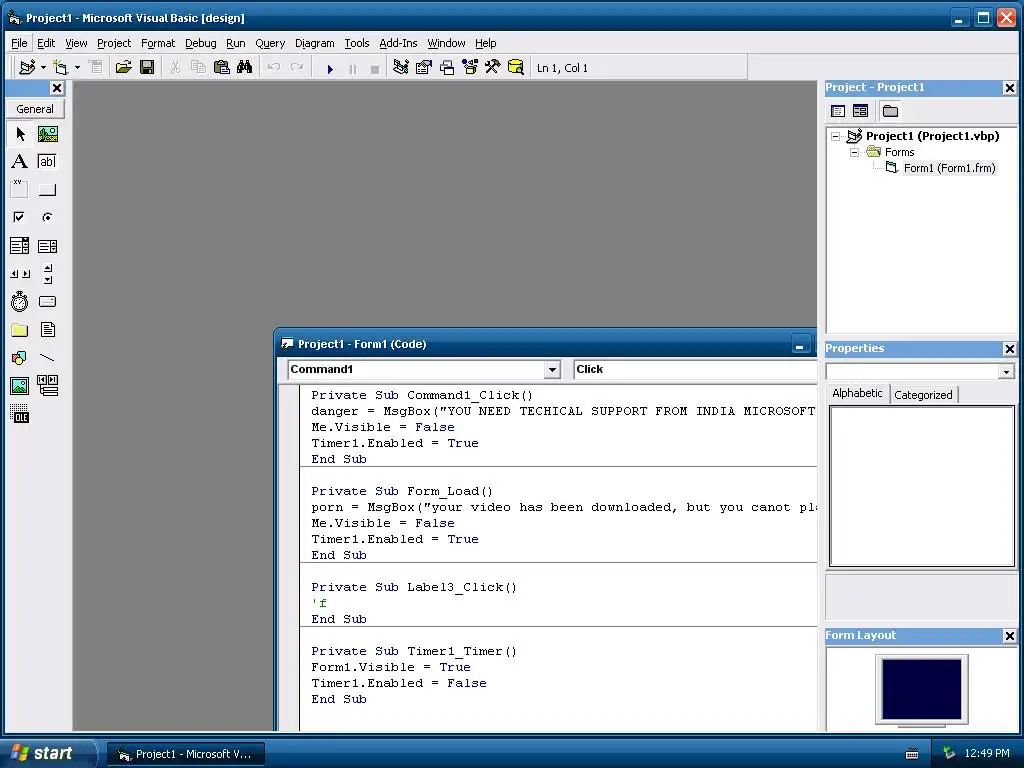Viewport: 1024px width, 768px height.
Task: Open the Toolbox toolbar icon
Action: tap(492, 67)
